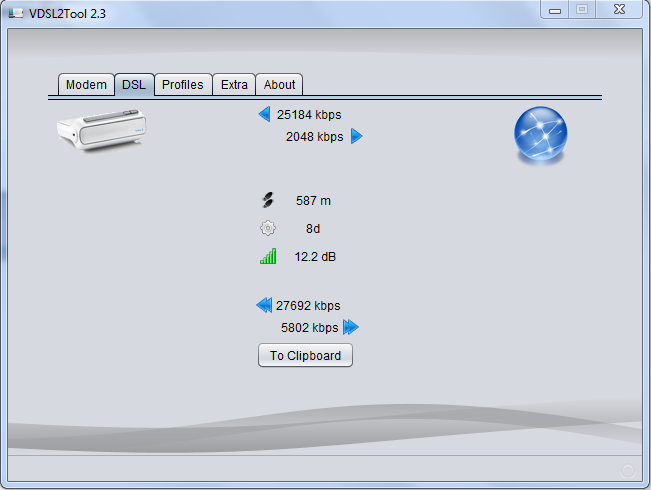The height and width of the screenshot is (490, 651).
Task: Click the VDSL2Tool title bar app icon
Action: coord(16,12)
